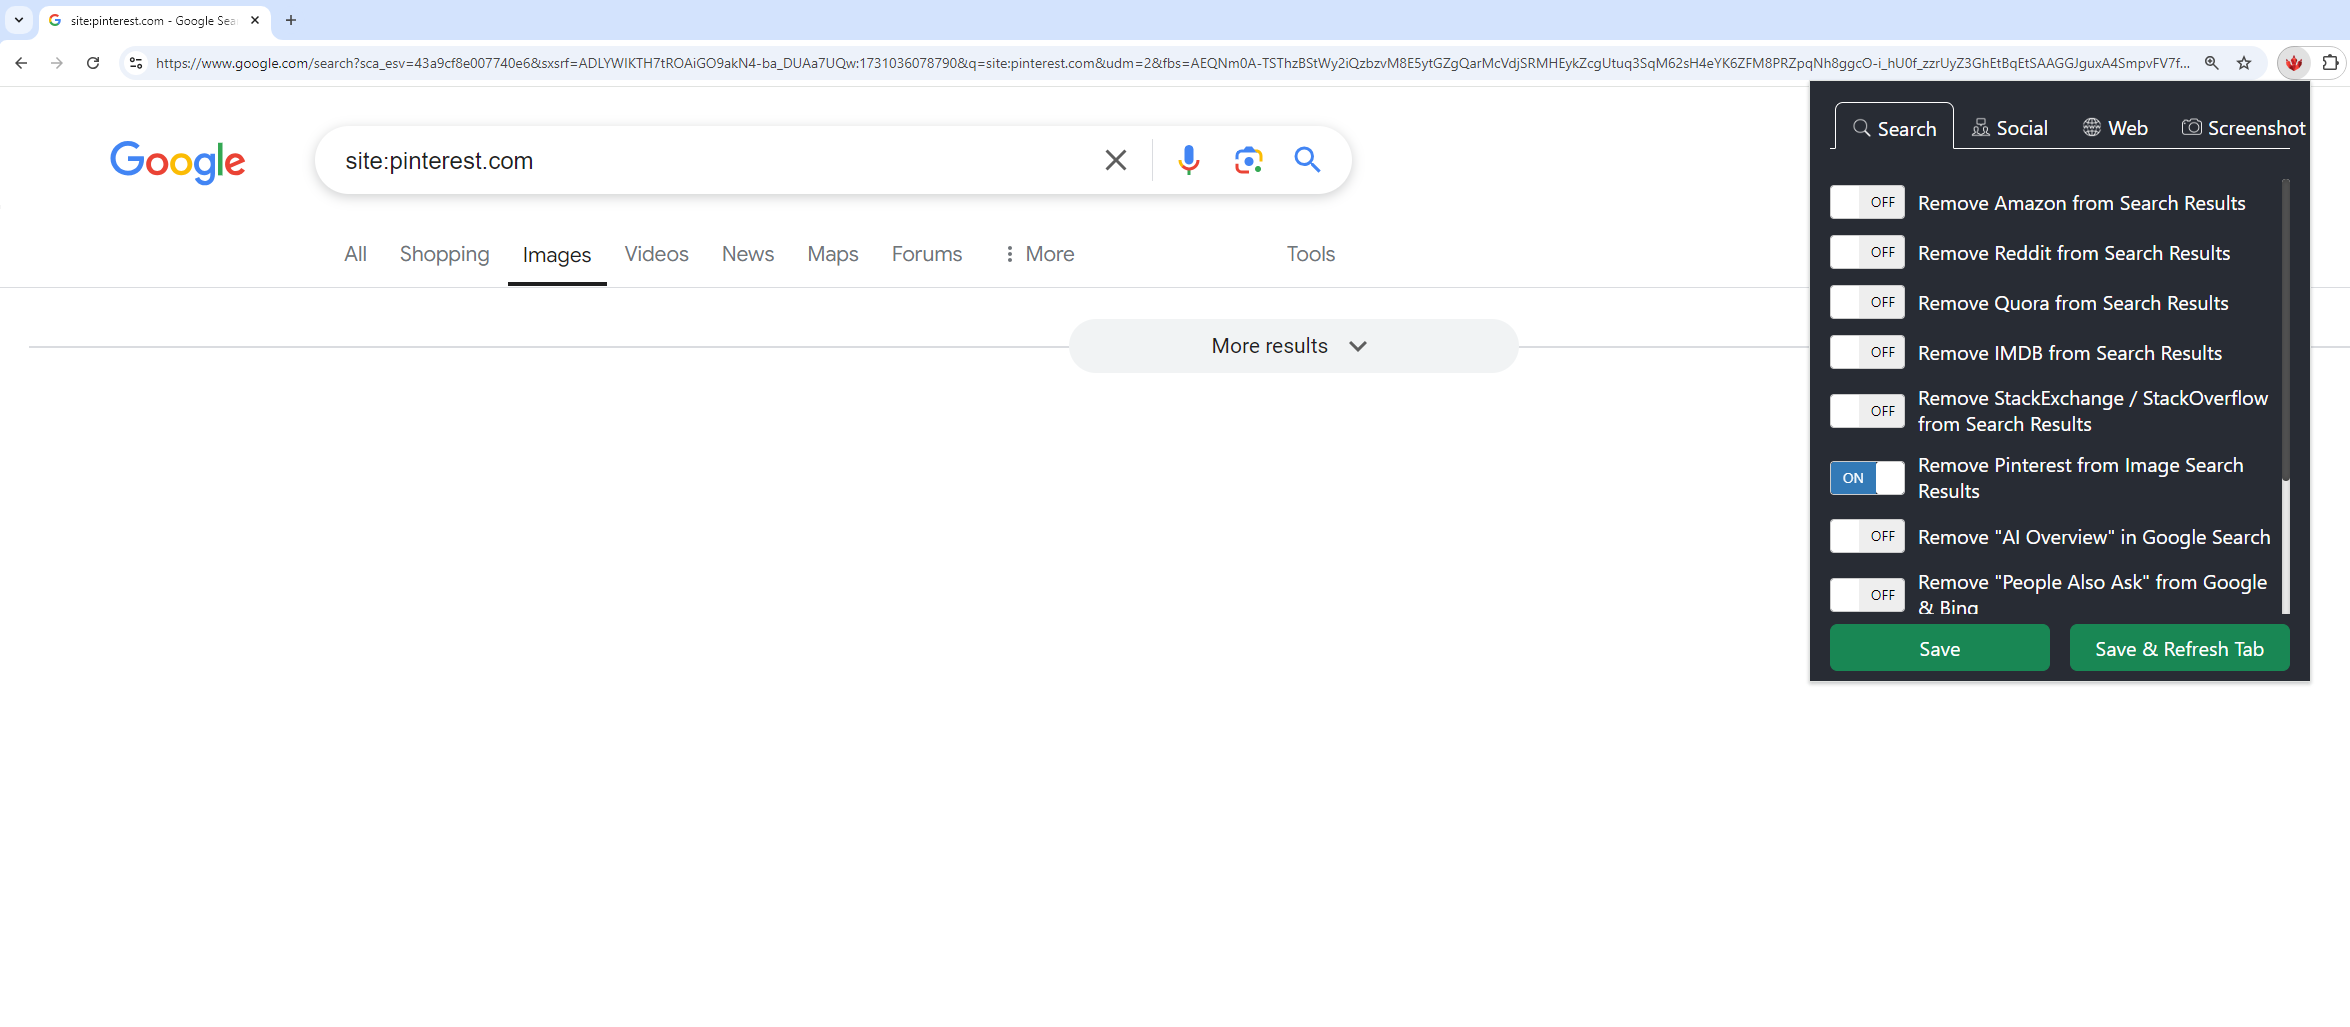Open the Extensions puzzle icon

[x=2330, y=63]
